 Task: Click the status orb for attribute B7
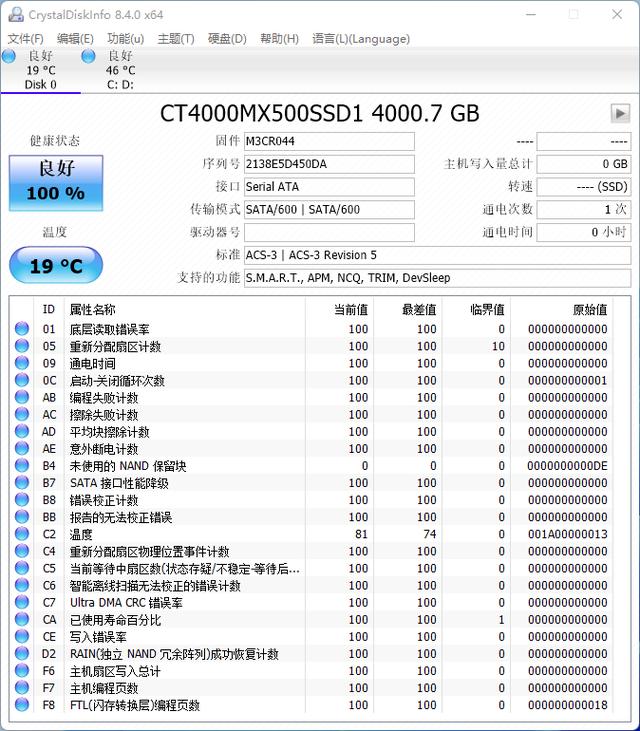point(21,483)
